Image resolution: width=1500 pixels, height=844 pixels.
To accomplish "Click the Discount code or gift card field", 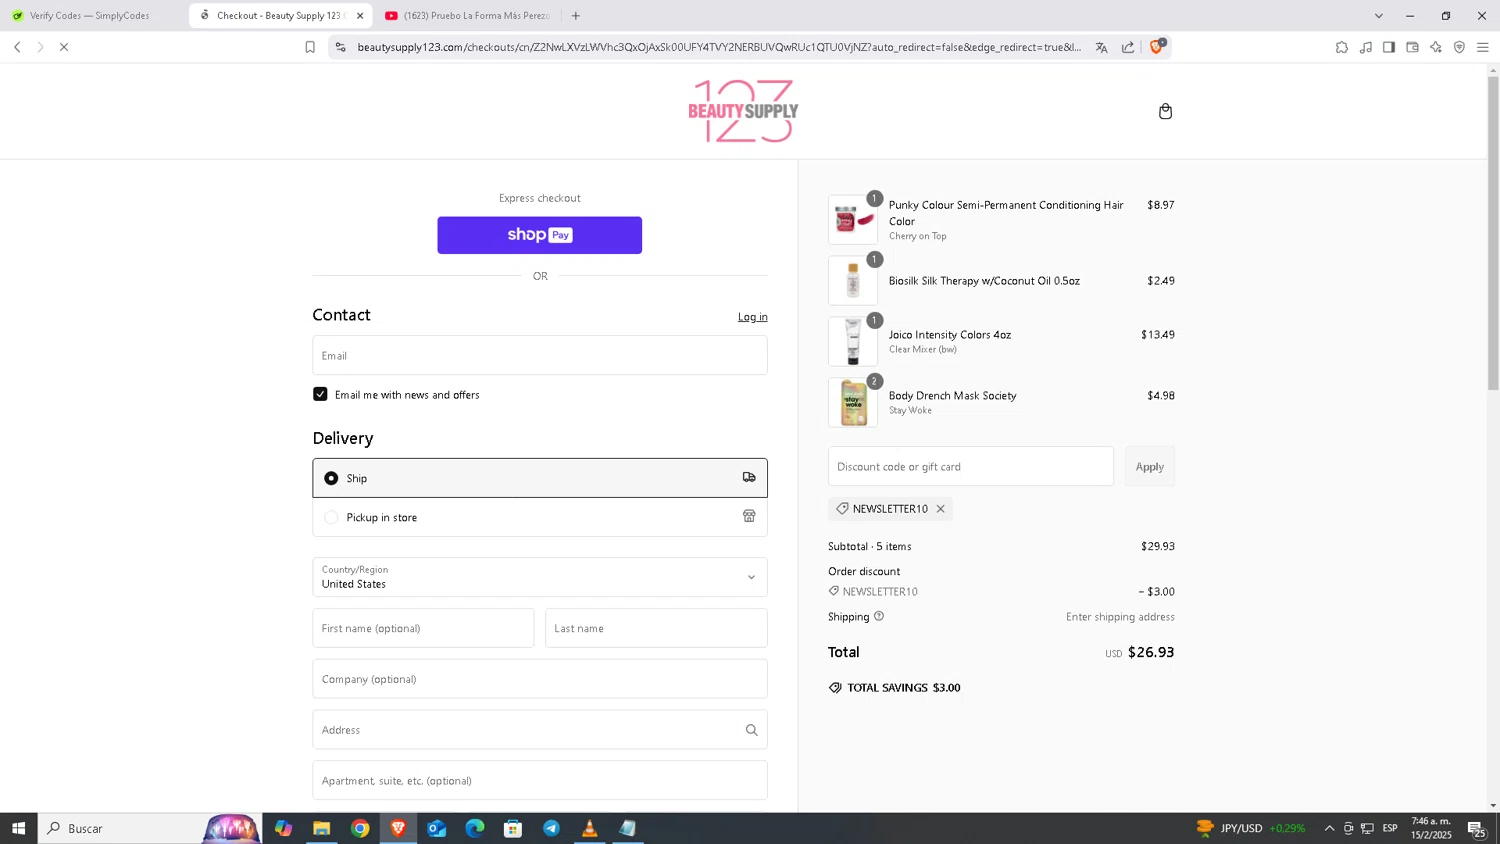I will point(971,467).
